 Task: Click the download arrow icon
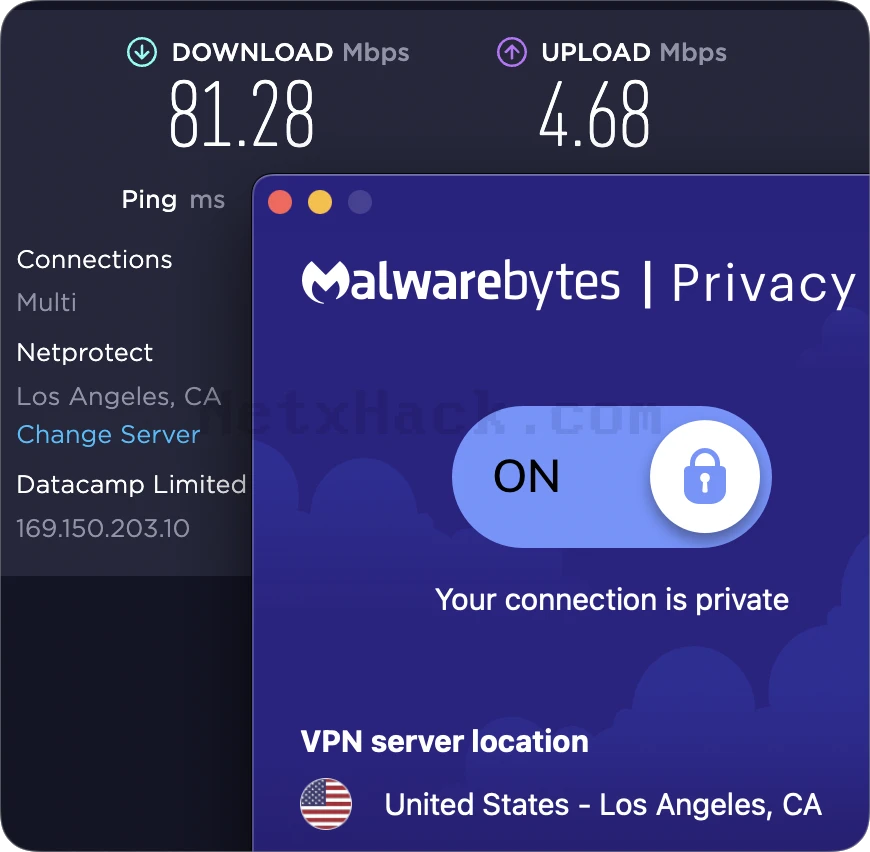(142, 52)
